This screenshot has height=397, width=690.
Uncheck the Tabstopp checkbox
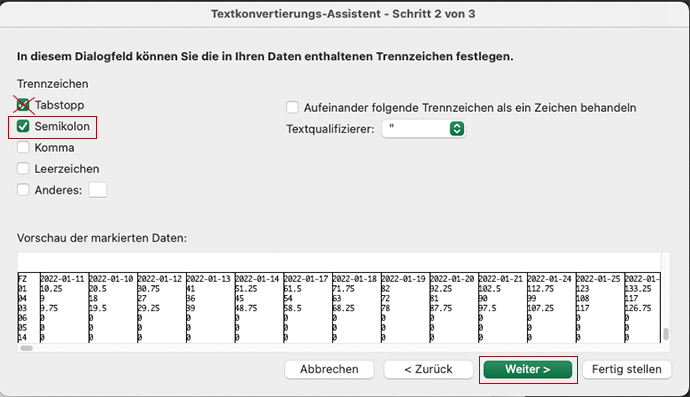[23, 105]
